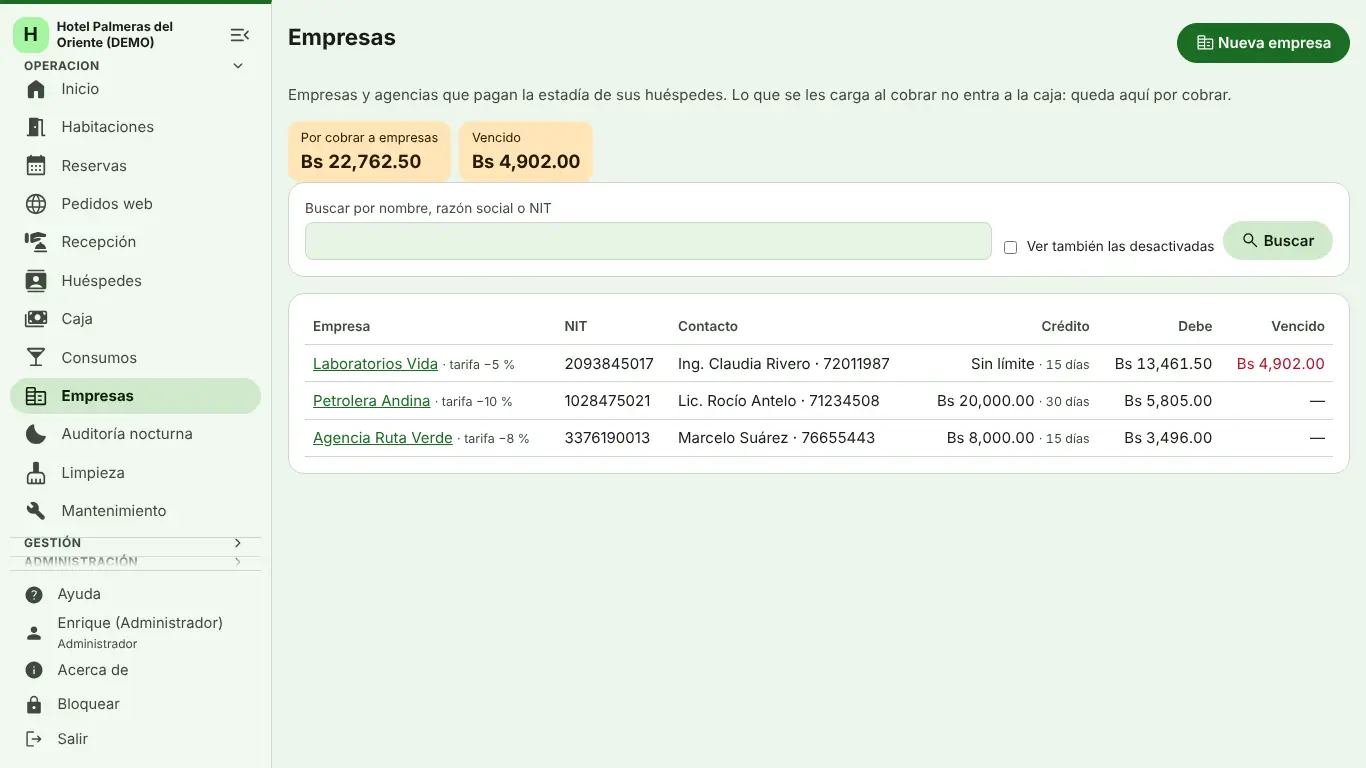Click the Pedidos web globe icon
Viewport: 1366px width, 768px height.
(x=36, y=204)
